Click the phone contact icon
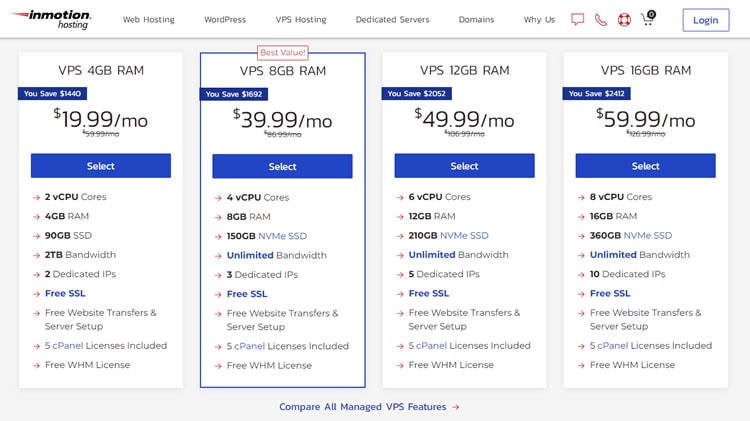 [601, 20]
